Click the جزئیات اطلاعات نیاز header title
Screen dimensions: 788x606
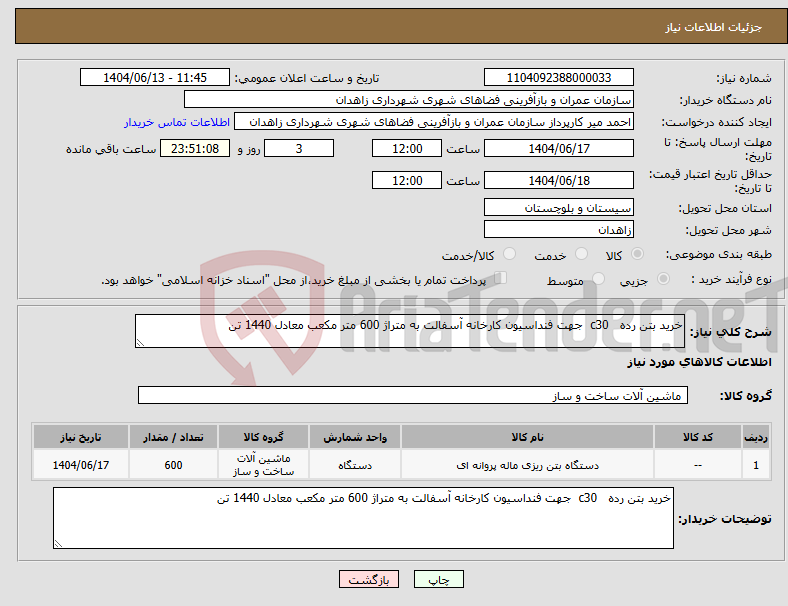[714, 27]
